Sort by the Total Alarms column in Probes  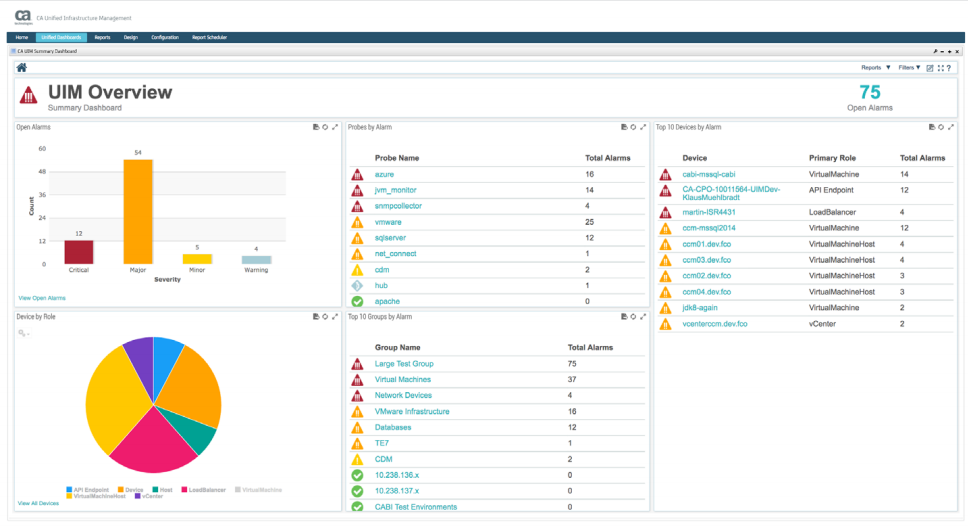tap(607, 159)
